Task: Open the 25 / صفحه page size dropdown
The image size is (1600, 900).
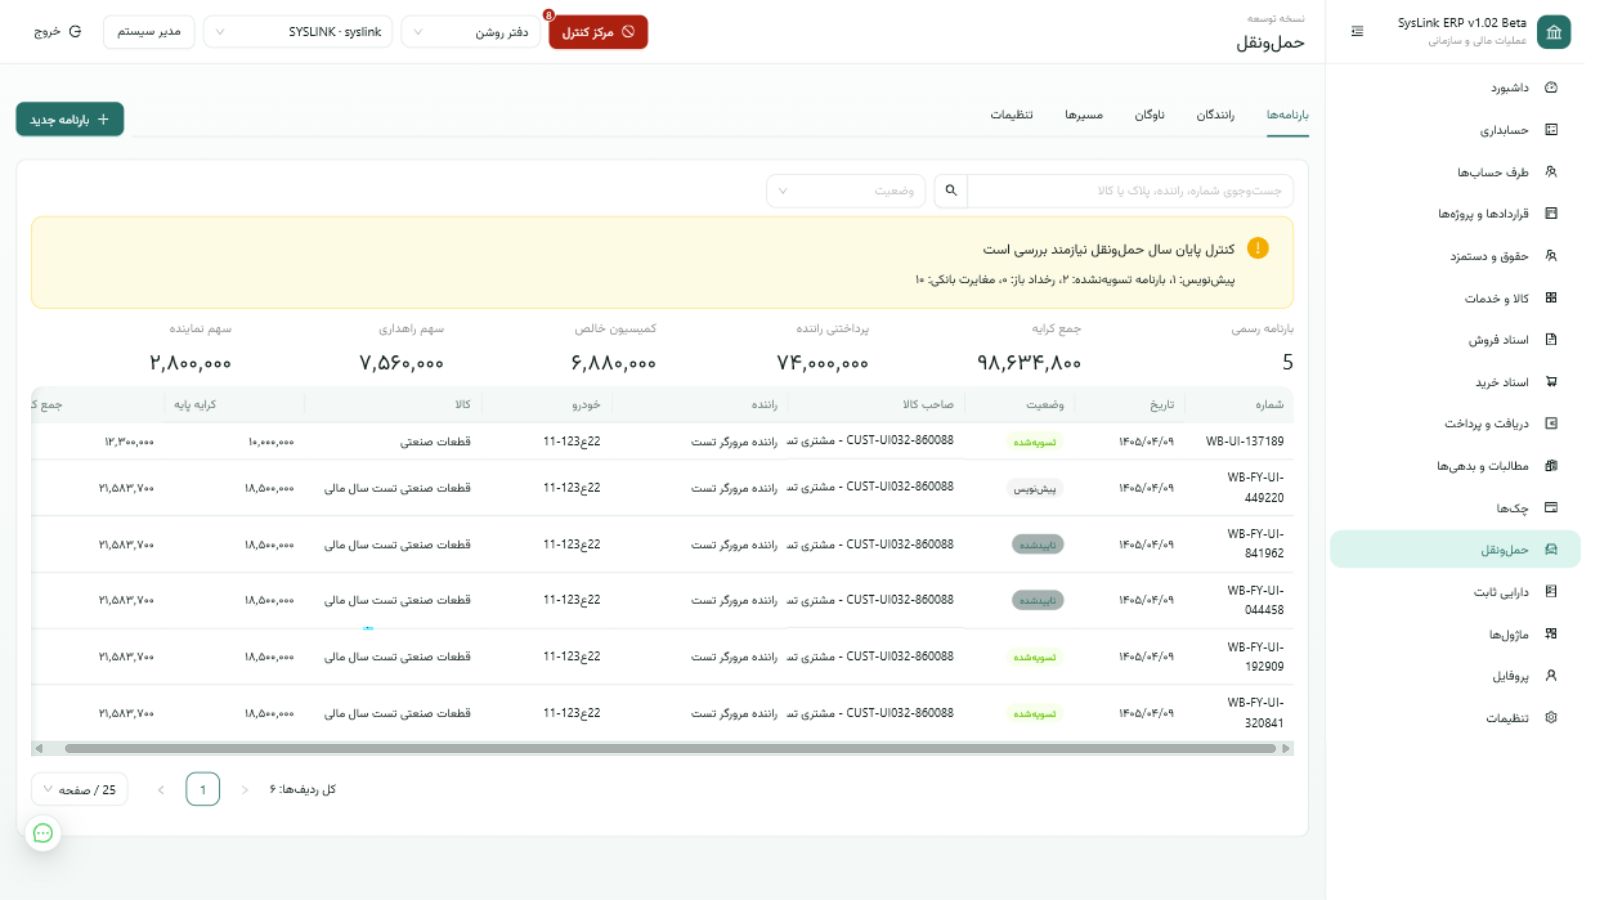Action: (x=80, y=790)
